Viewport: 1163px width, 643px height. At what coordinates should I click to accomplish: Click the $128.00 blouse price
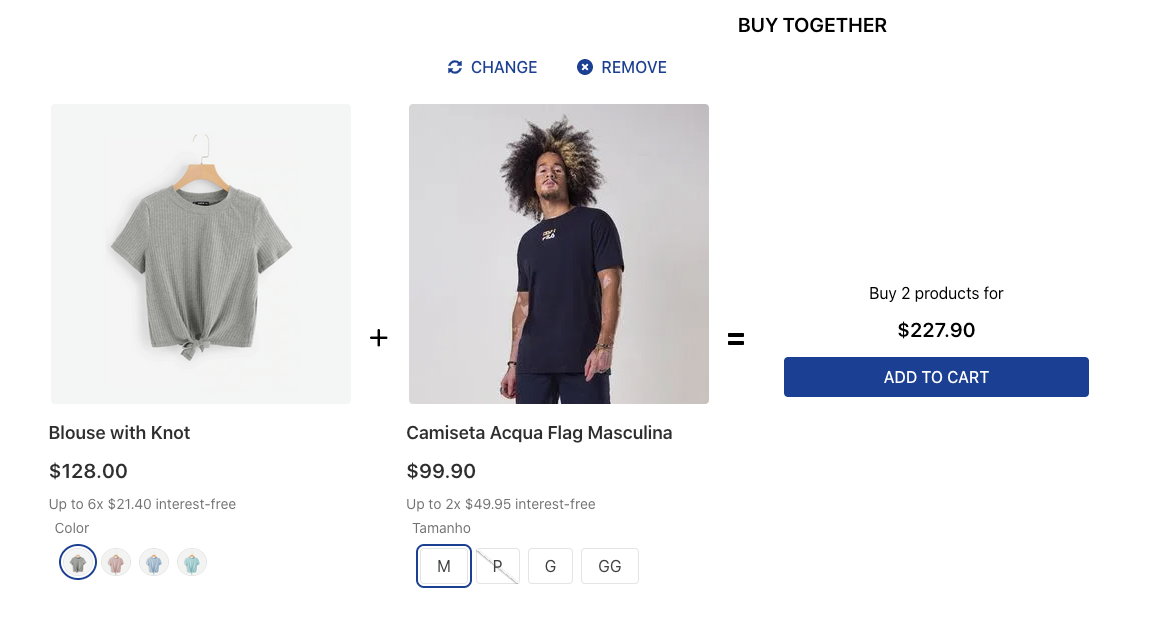[87, 470]
